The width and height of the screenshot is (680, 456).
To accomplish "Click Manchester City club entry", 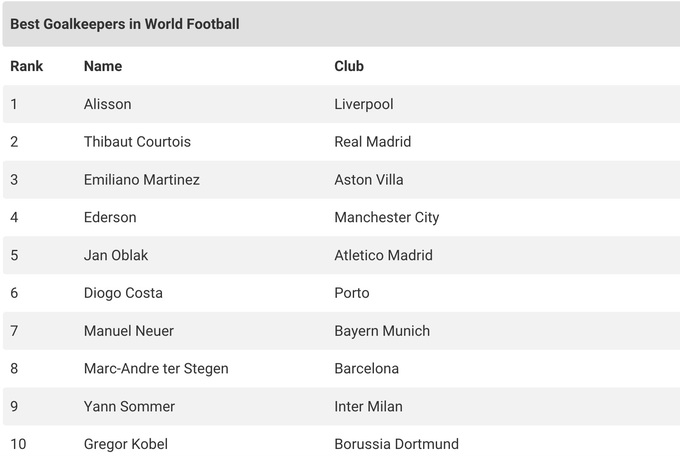I will click(386, 217).
